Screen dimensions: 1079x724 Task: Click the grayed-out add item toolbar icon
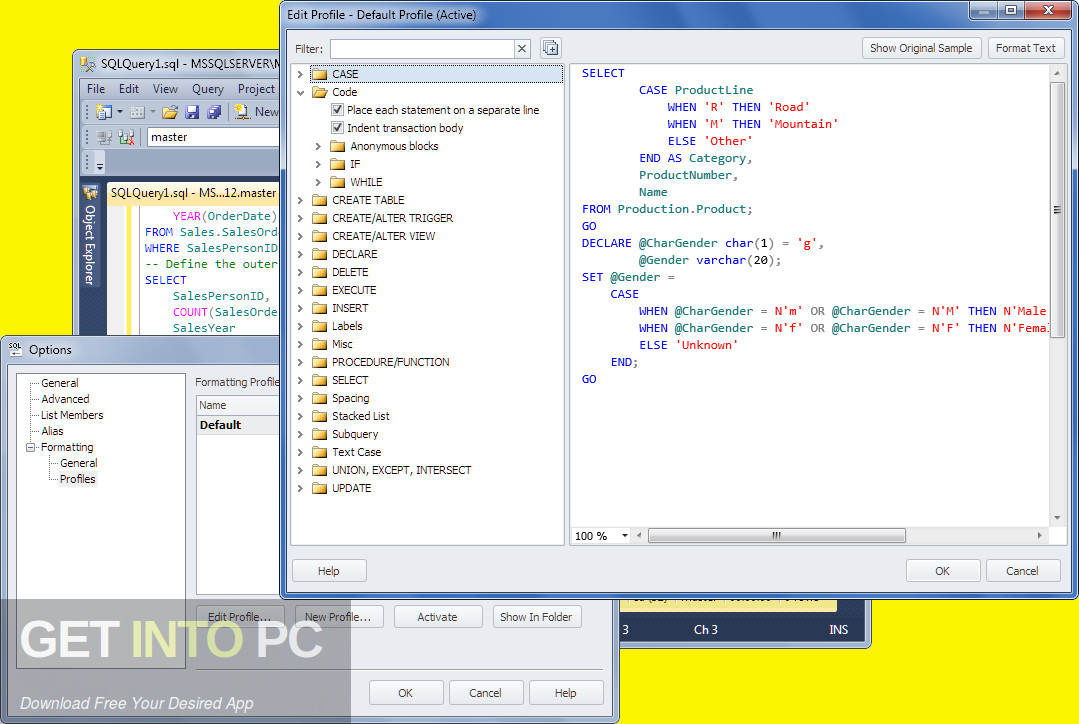(138, 111)
